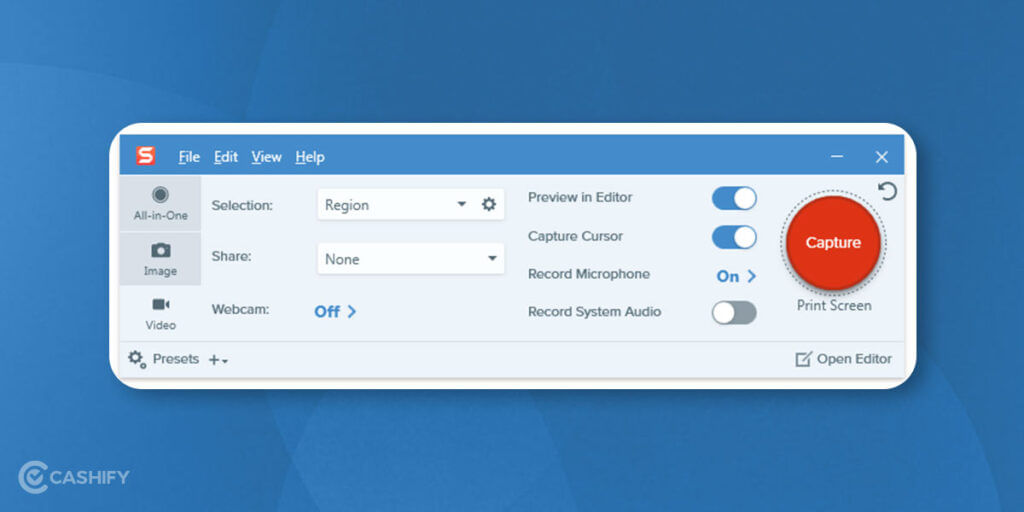Click the Preview in Editor label
Image resolution: width=1024 pixels, height=512 pixels.
click(x=580, y=197)
